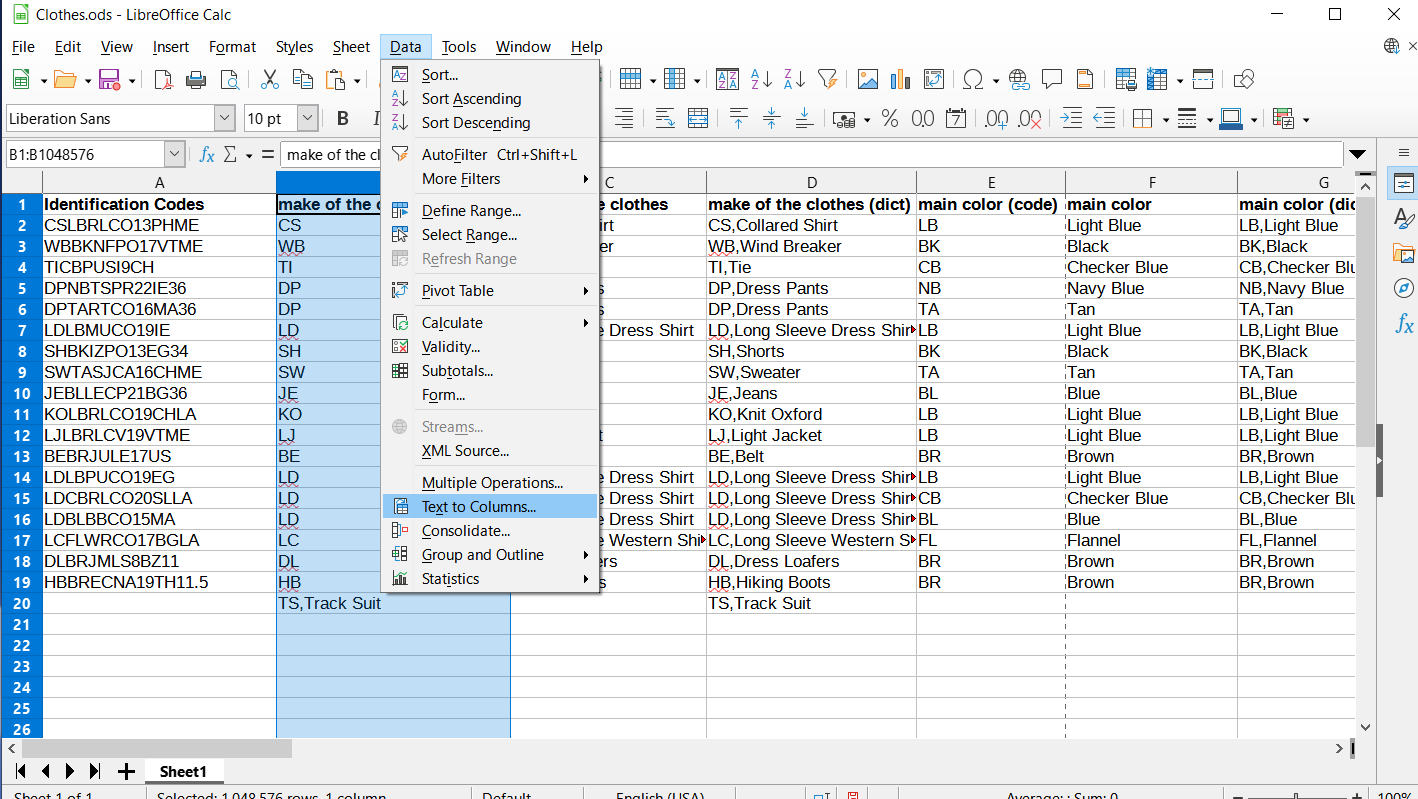Click the toolbar Sort Ascending icon
This screenshot has height=799, width=1418.
pos(761,80)
